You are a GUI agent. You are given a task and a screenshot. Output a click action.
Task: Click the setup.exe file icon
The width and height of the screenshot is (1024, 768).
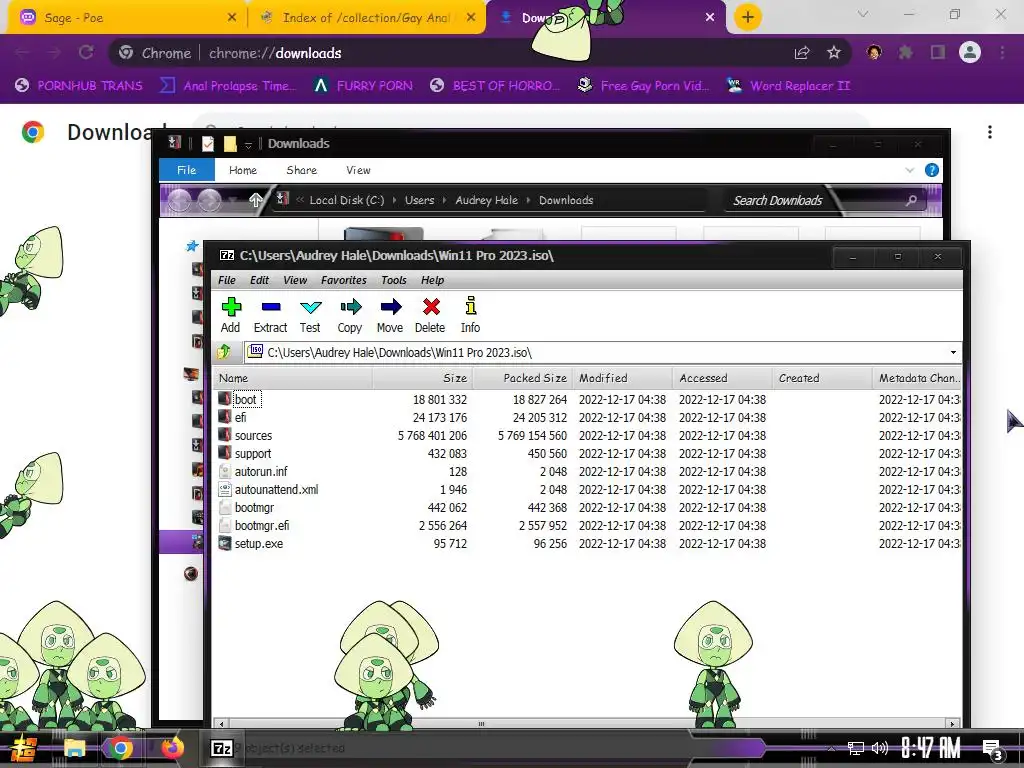point(225,543)
